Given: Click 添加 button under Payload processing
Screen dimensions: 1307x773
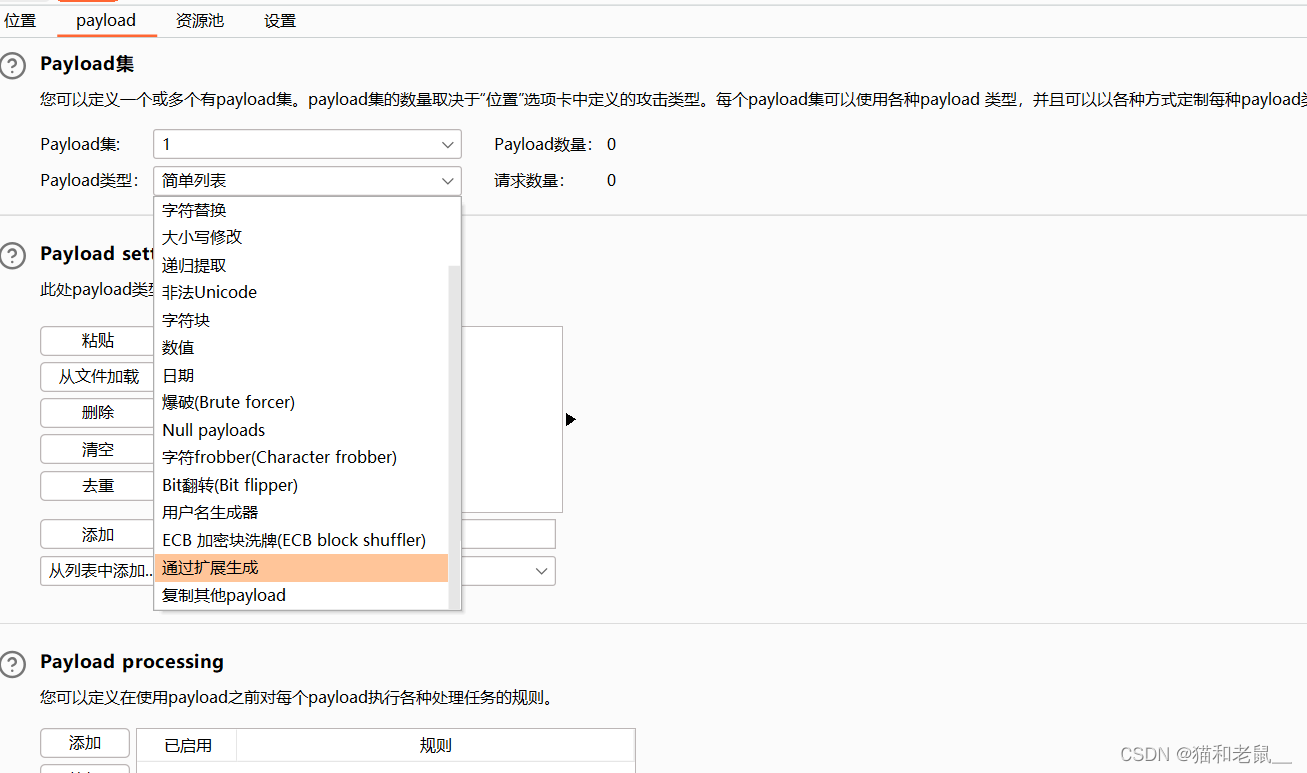Looking at the screenshot, I should (85, 743).
